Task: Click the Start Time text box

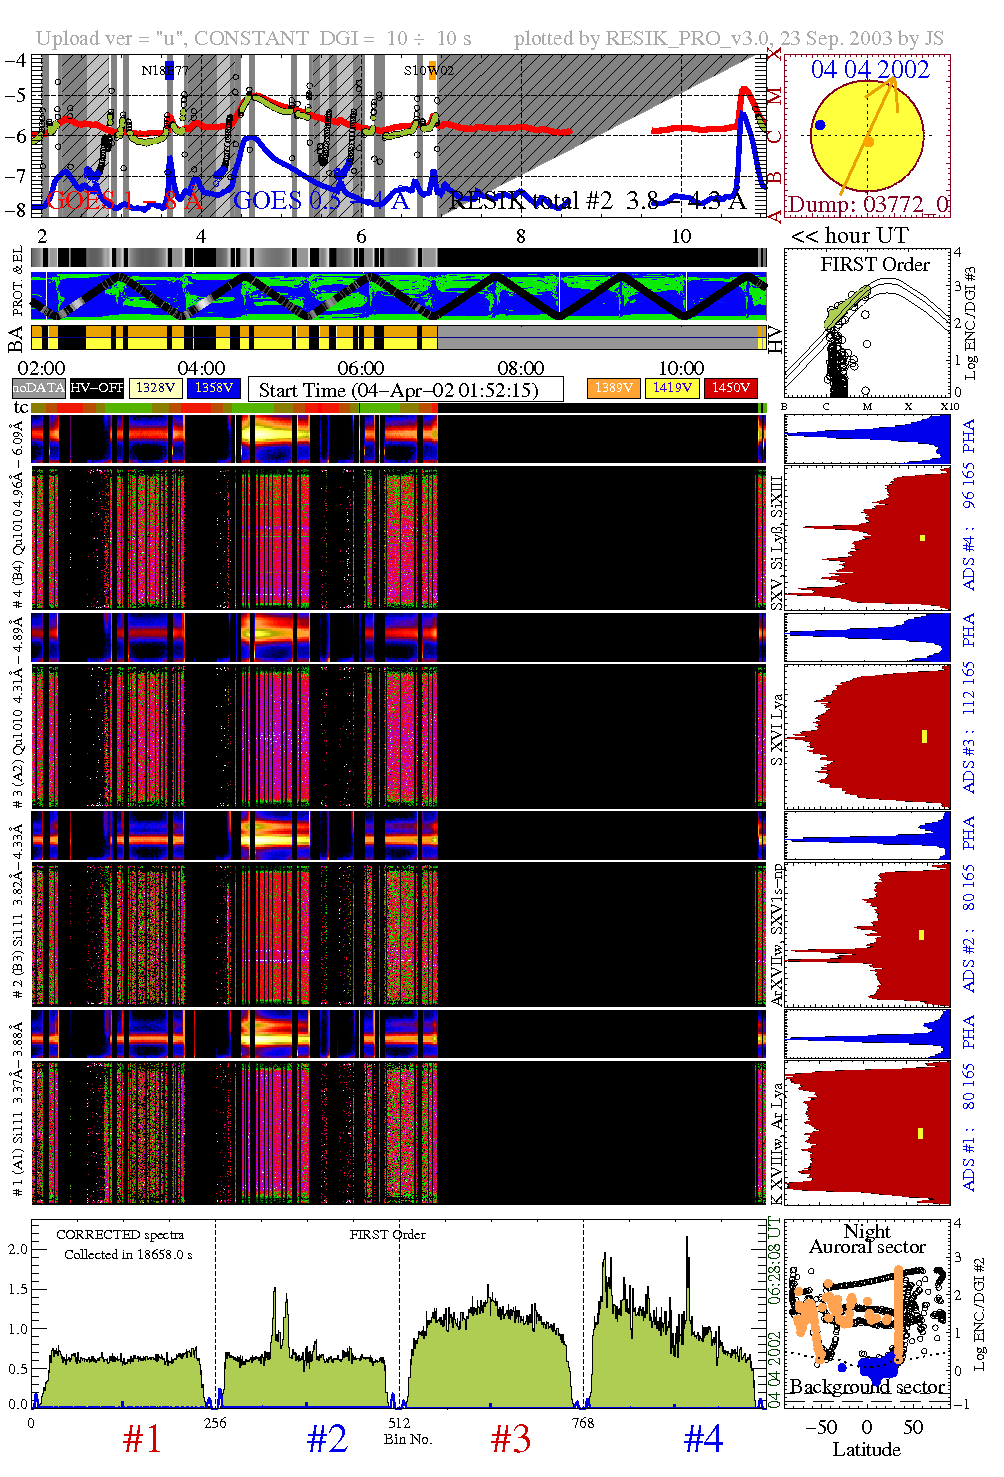Action: (x=405, y=390)
